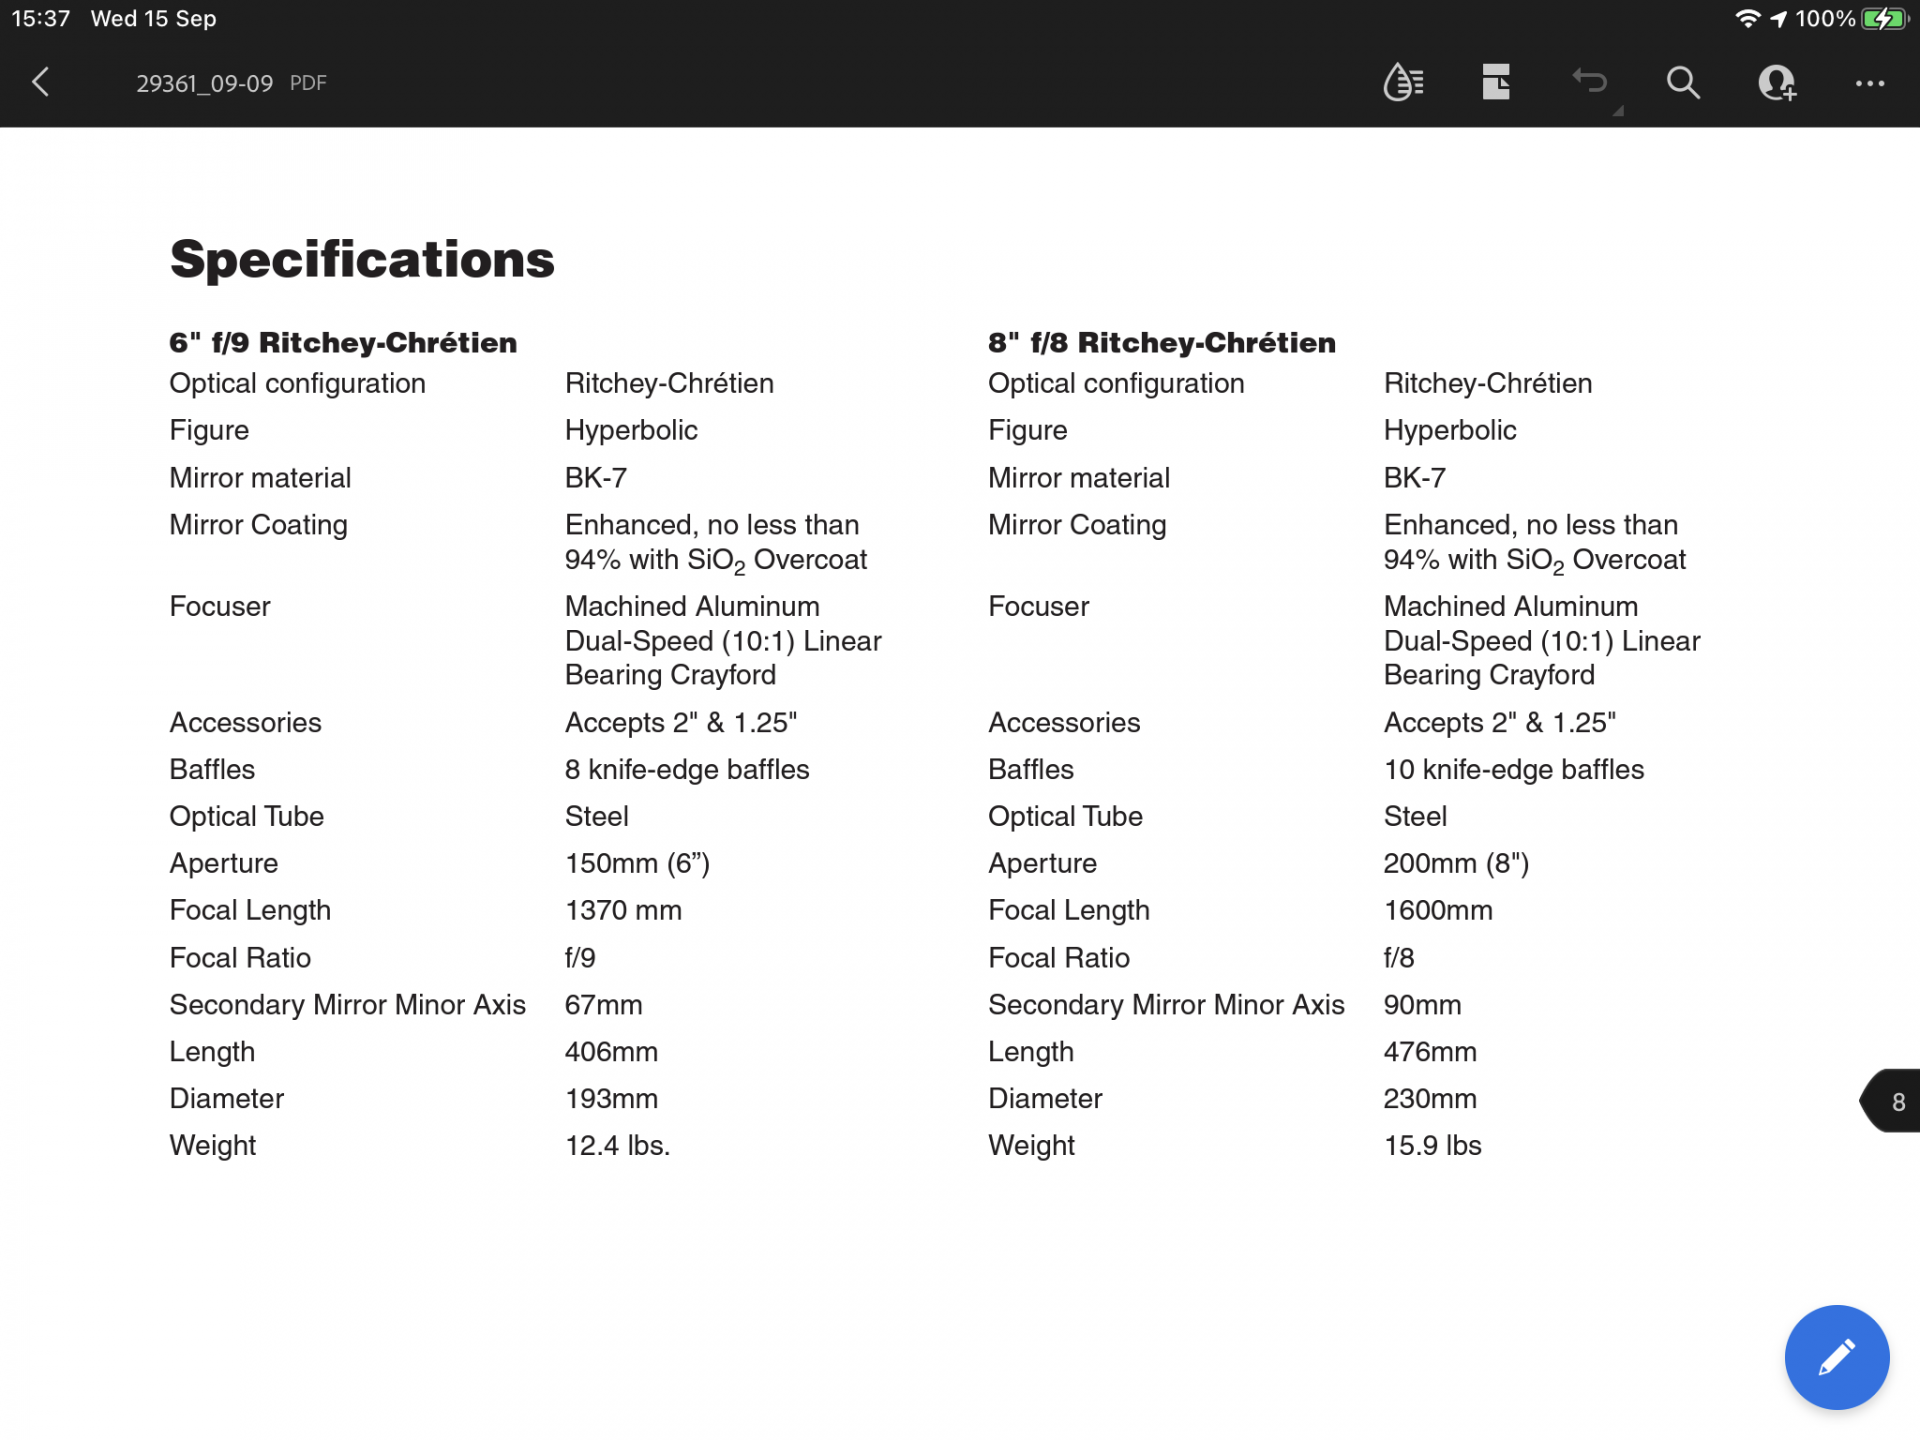
Task: Tap the share with people icon
Action: 1777,82
